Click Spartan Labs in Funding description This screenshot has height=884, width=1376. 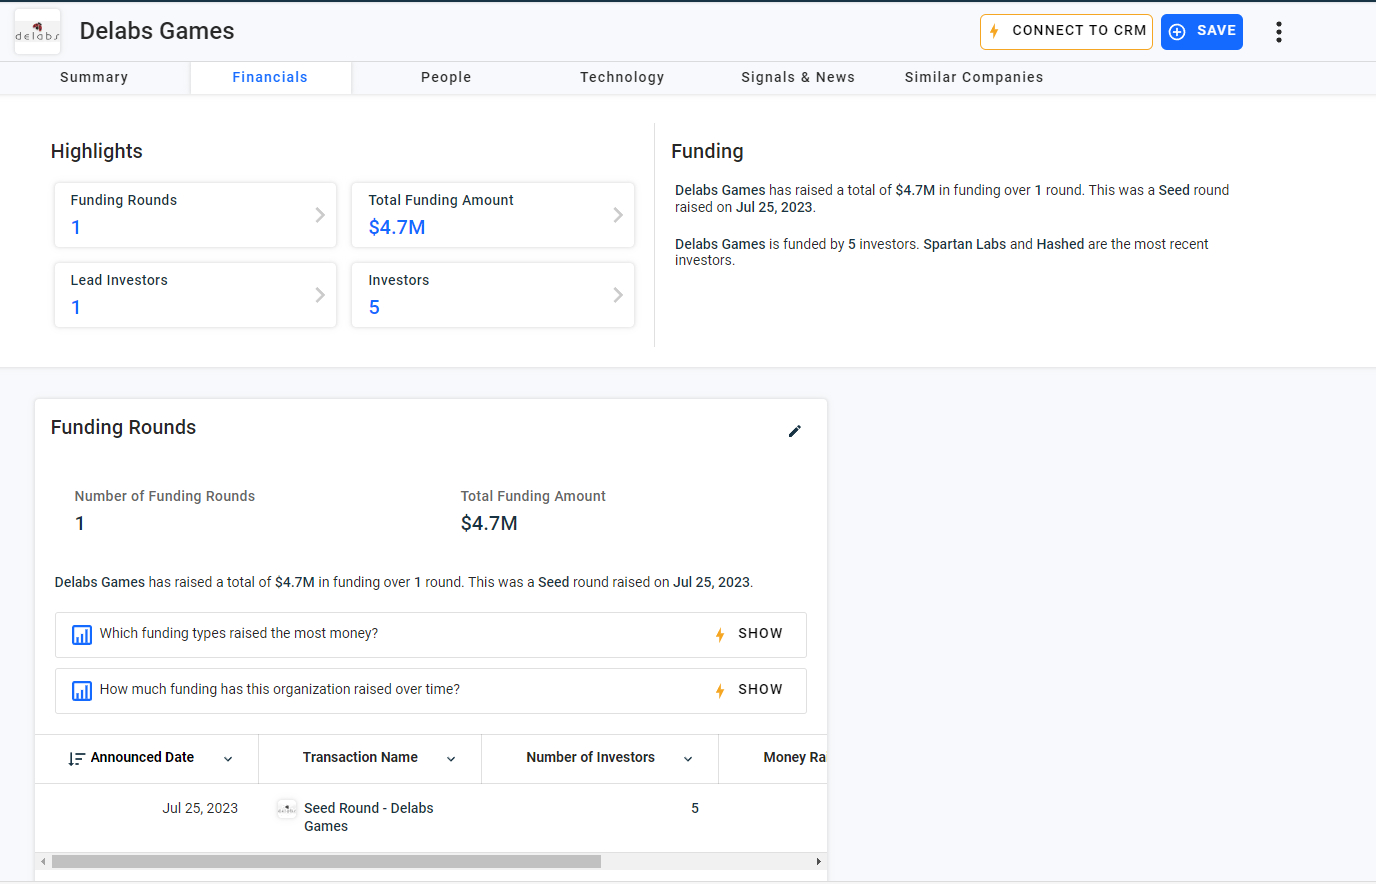pos(964,244)
